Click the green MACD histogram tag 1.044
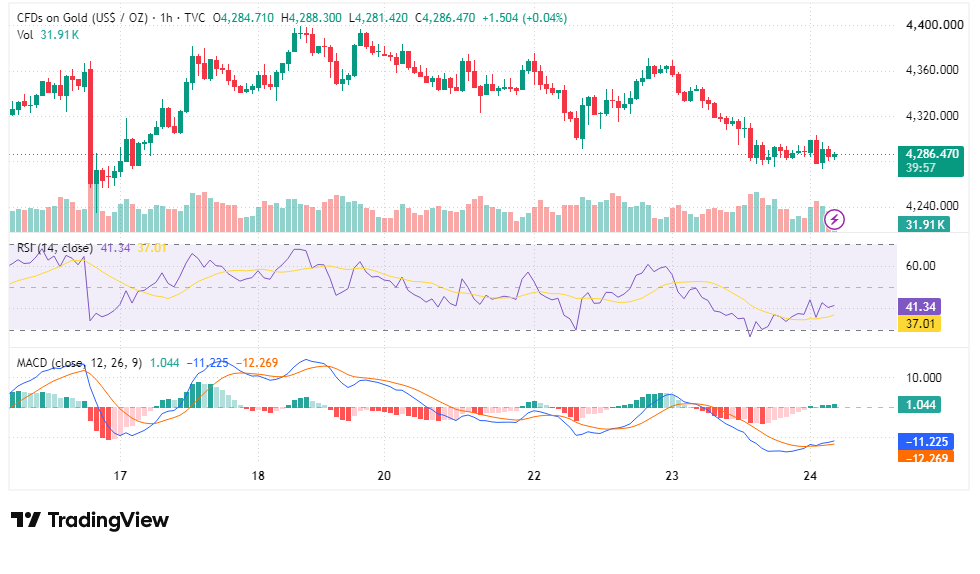This screenshot has height=574, width=980. point(919,405)
